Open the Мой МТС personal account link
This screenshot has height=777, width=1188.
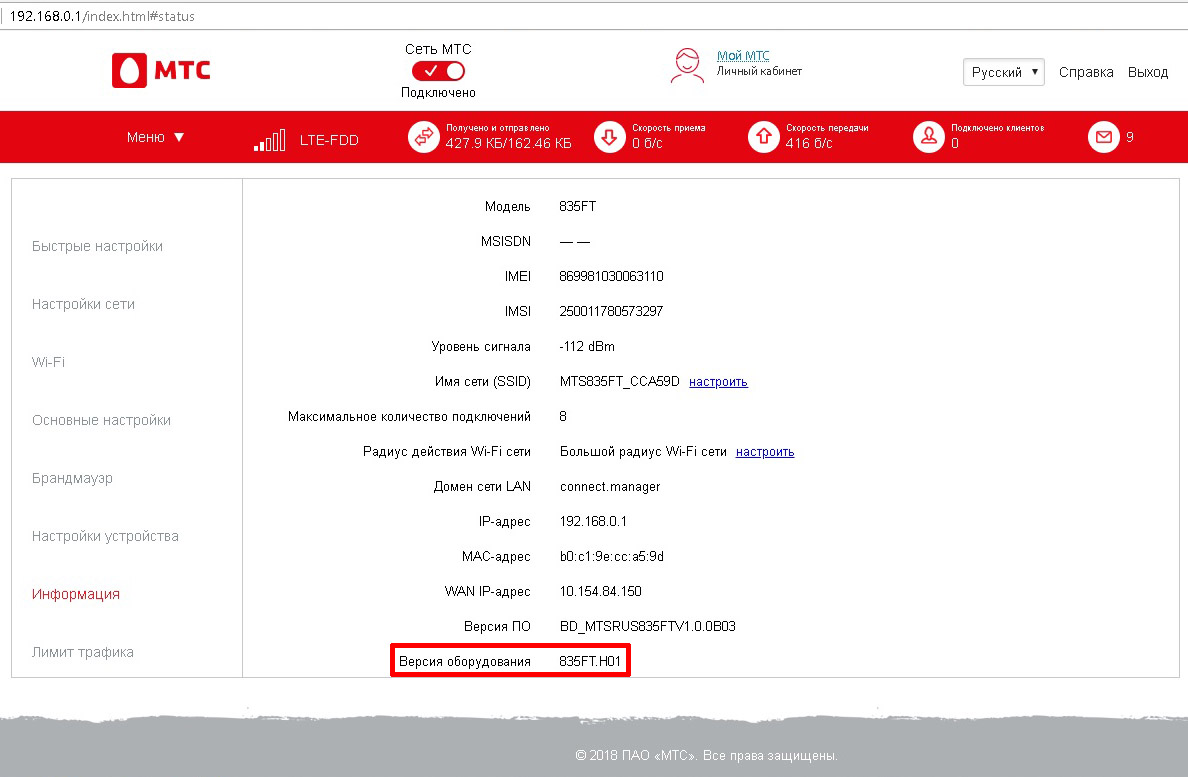click(x=742, y=55)
